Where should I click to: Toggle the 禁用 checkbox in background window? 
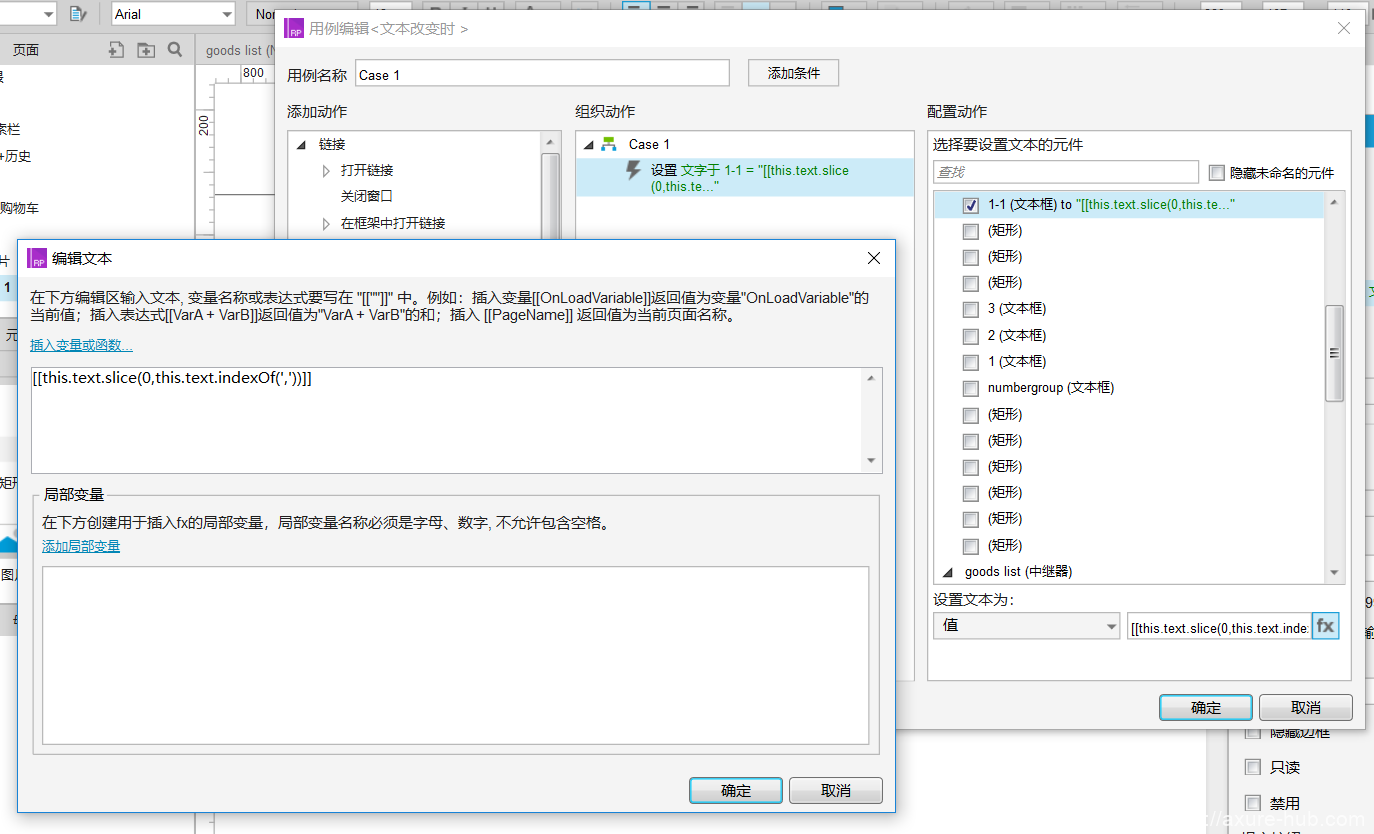(1252, 803)
